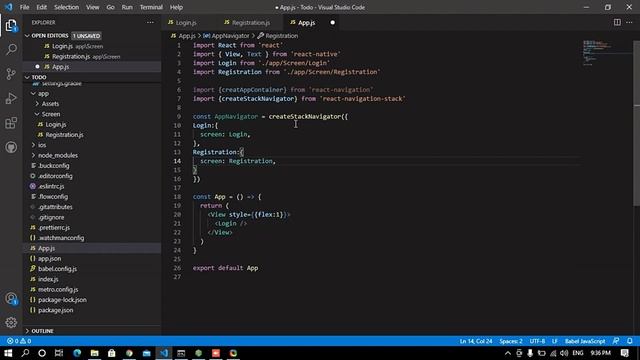Click the notifications bell in status bar
This screenshot has width=640, height=360.
630,341
